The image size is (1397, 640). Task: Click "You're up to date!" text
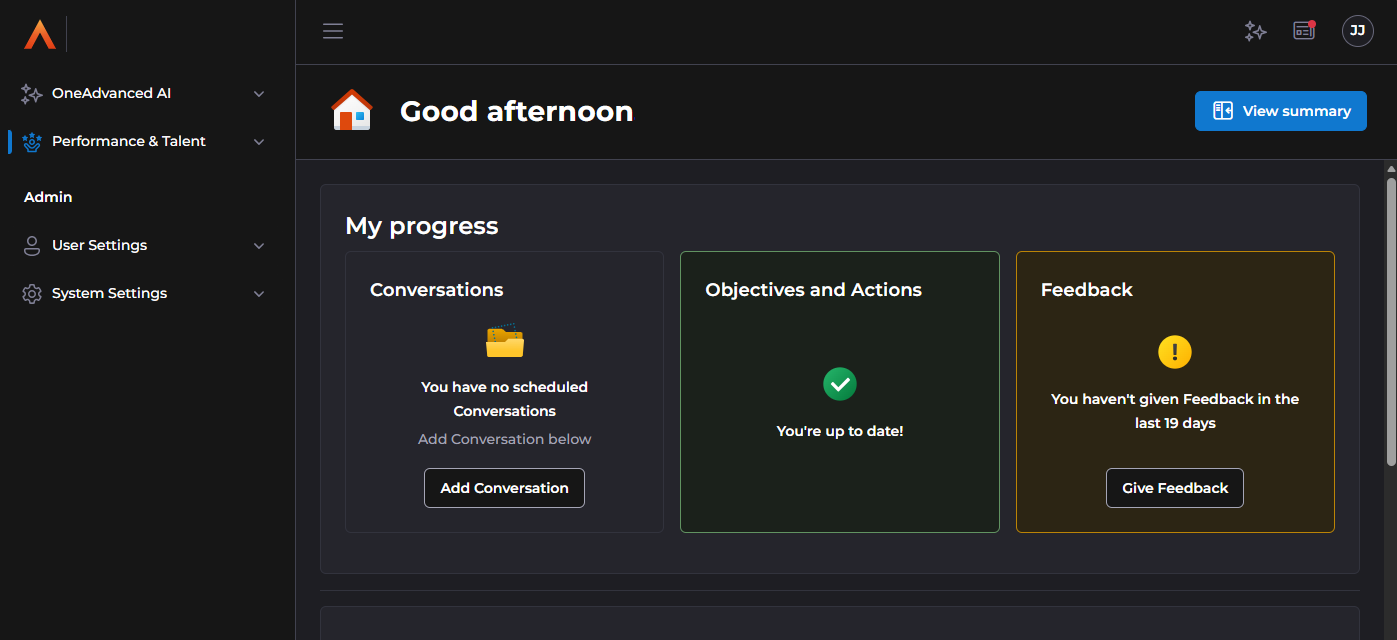(x=840, y=431)
